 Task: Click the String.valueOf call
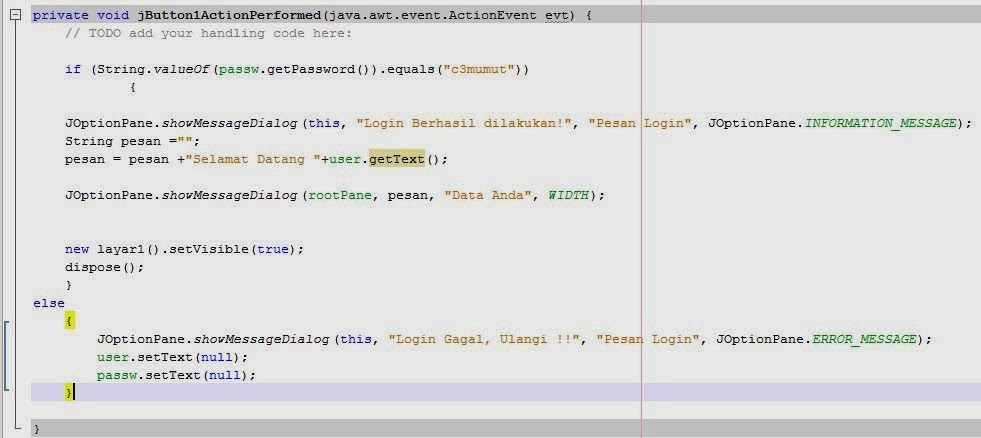[152, 69]
